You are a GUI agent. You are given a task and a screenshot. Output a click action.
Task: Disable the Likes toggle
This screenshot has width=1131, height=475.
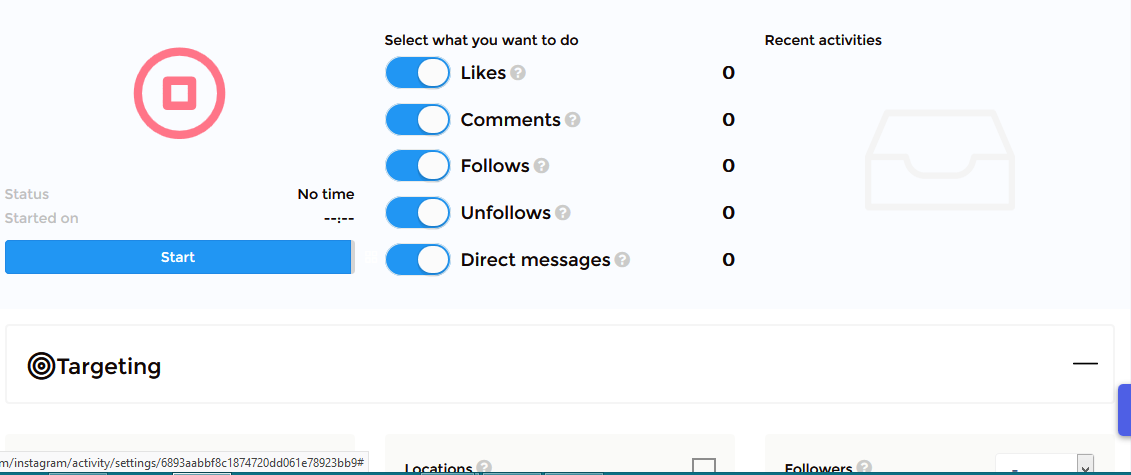tap(418, 73)
